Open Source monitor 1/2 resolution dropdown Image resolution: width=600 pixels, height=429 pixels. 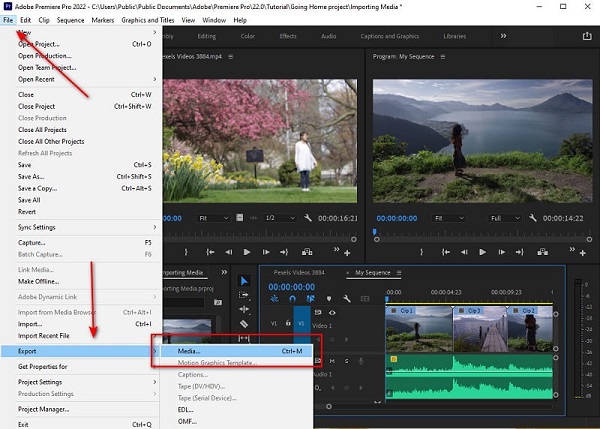pos(280,218)
